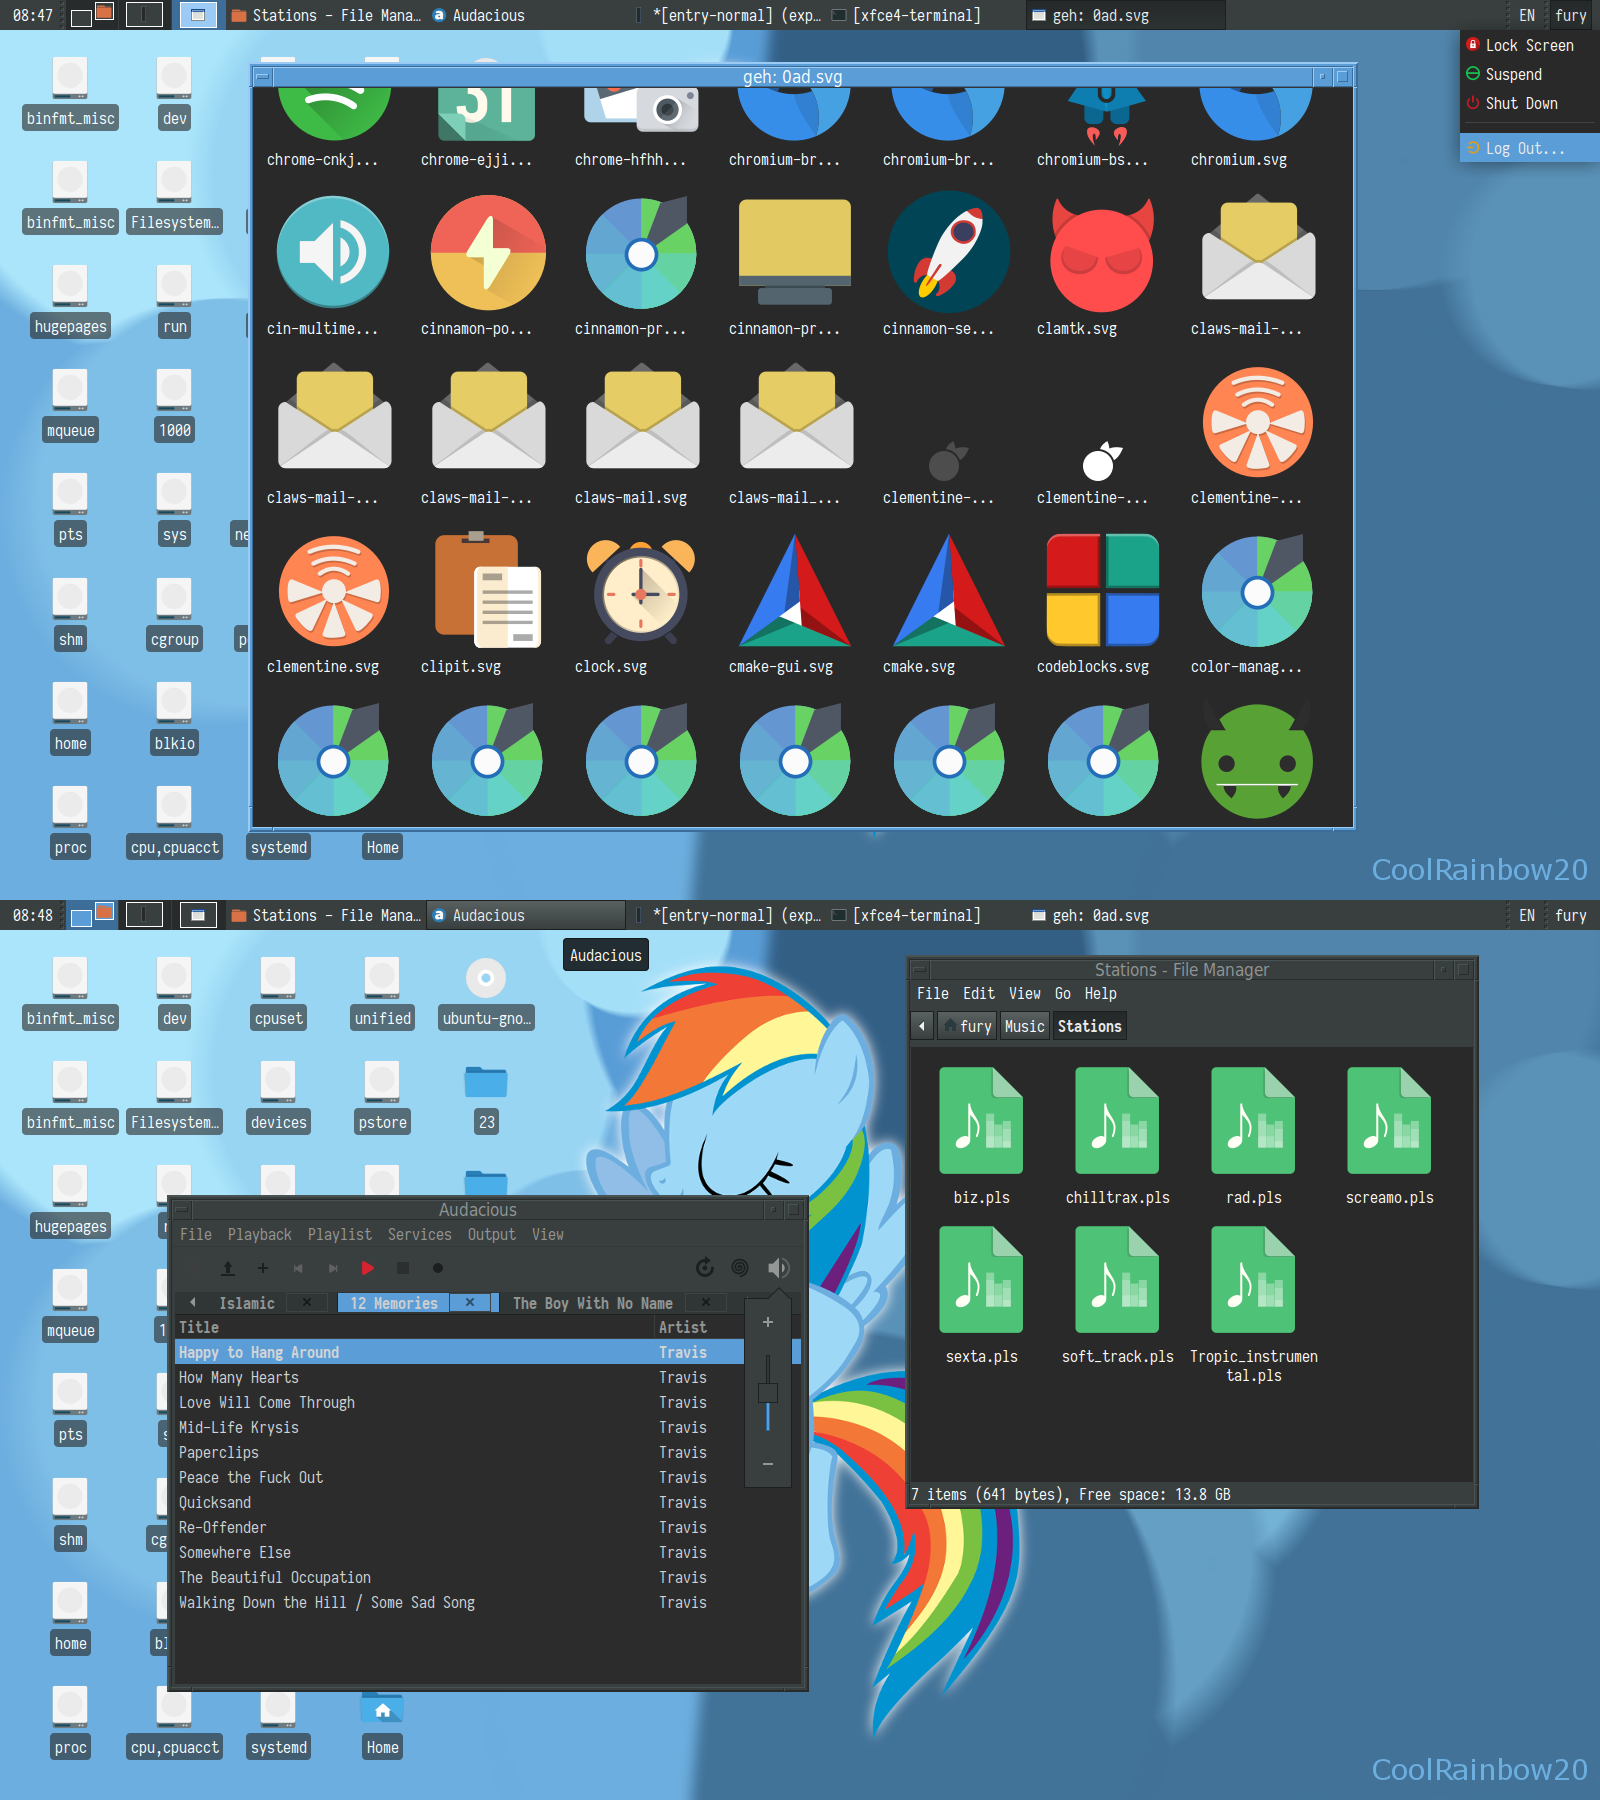Navigate to fury home in path bar
Screen dimensions: 1600x1800
[x=967, y=1026]
